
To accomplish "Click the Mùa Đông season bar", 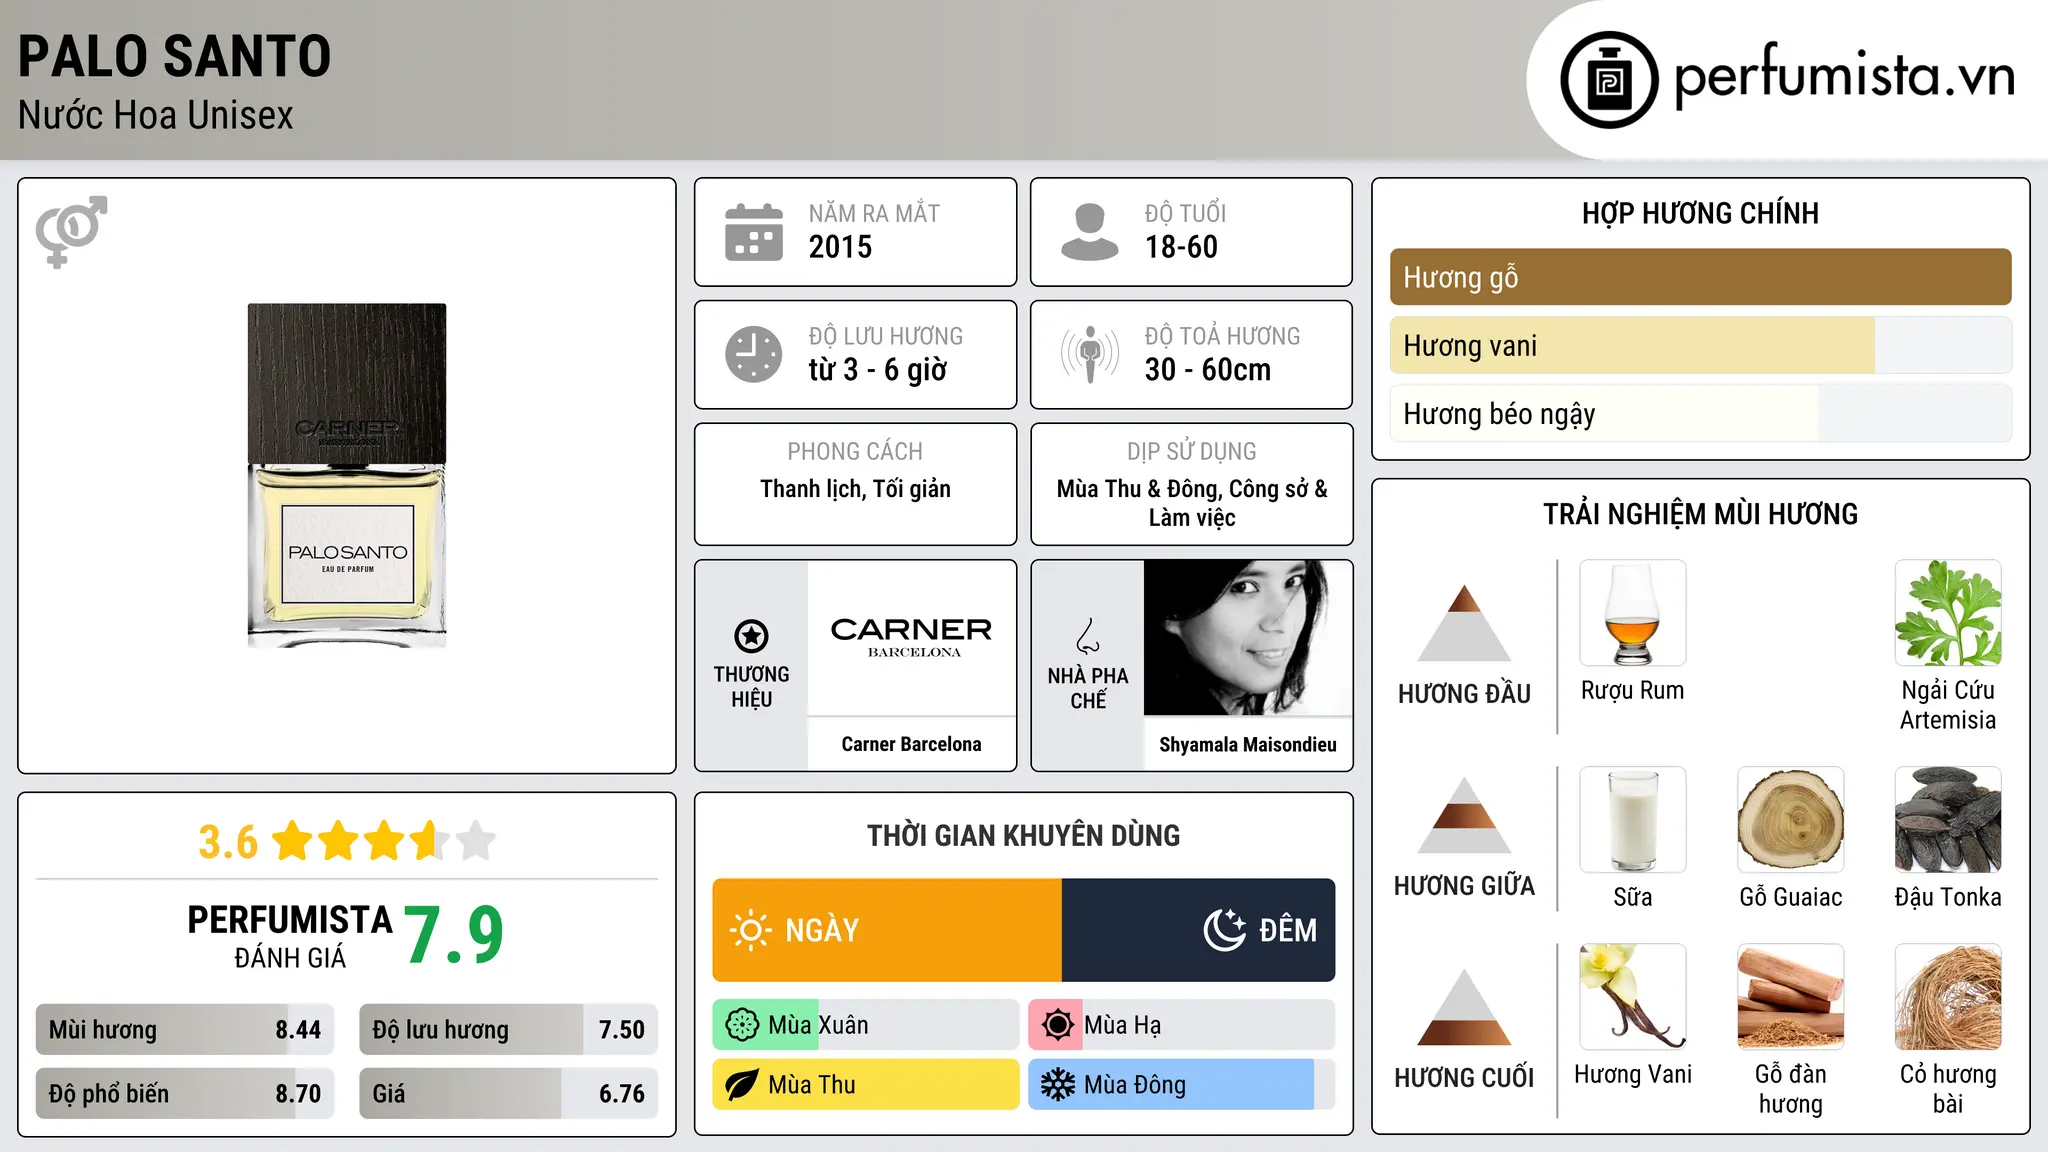I will coord(1182,1085).
